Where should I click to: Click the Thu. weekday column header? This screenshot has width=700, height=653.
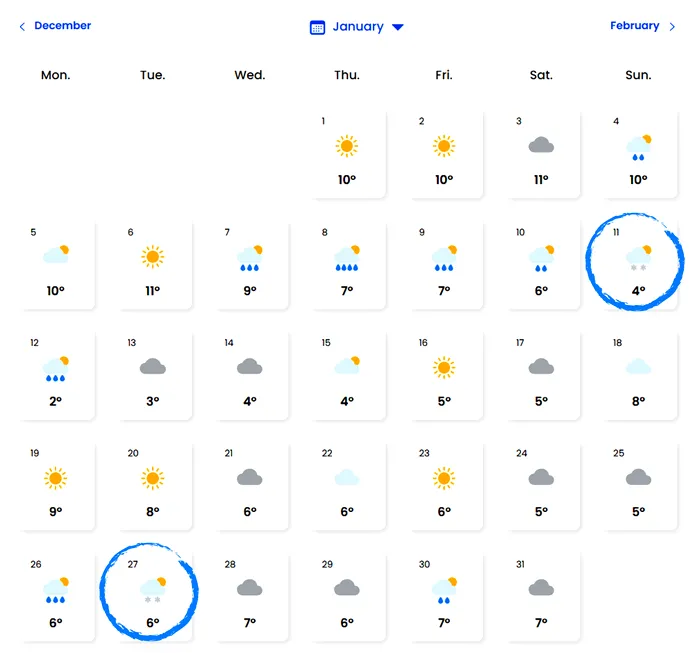(x=347, y=75)
